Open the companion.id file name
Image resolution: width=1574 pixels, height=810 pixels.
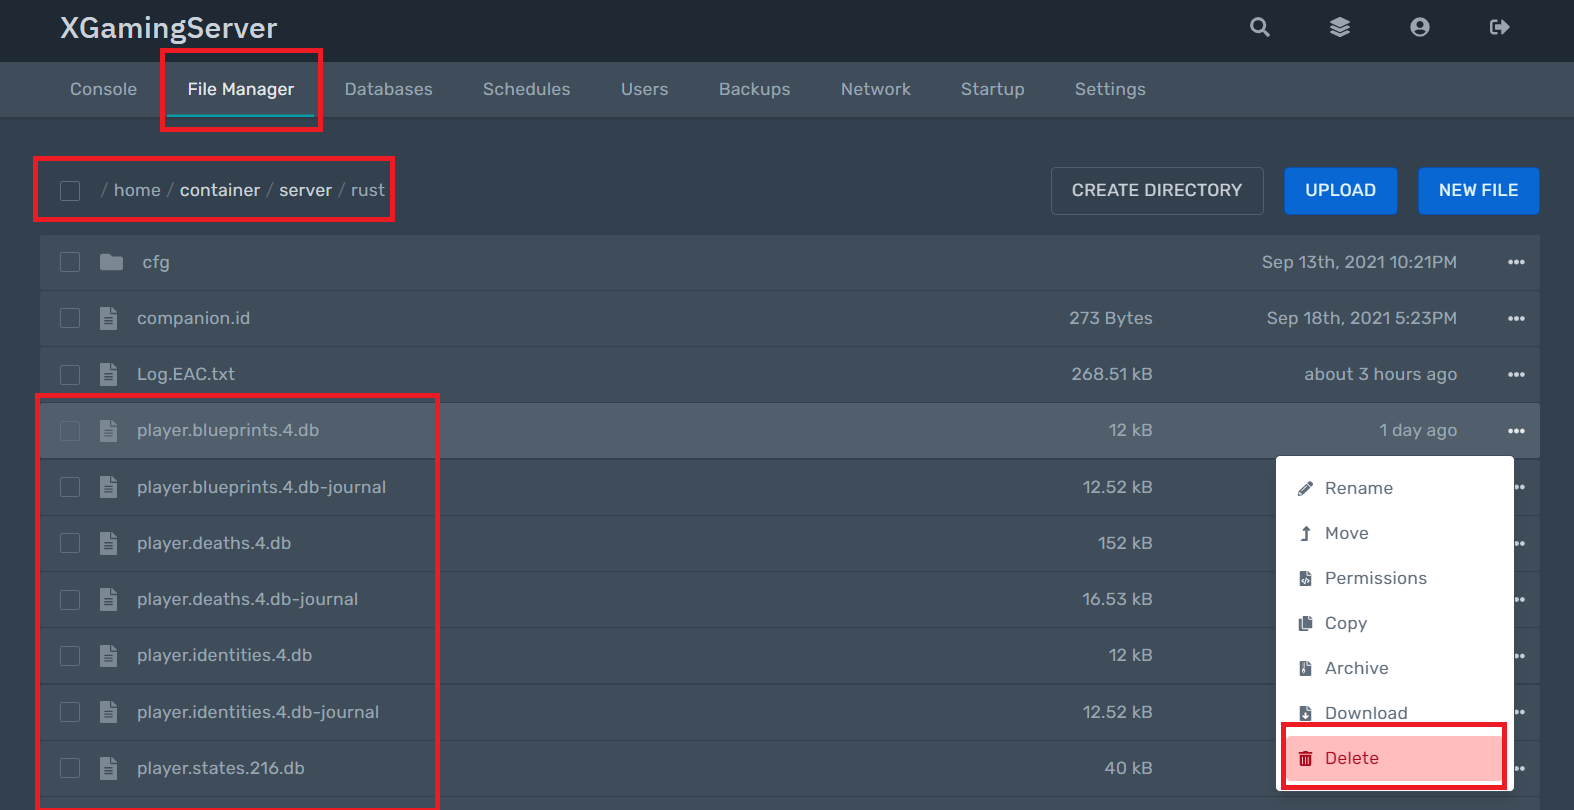coord(193,318)
